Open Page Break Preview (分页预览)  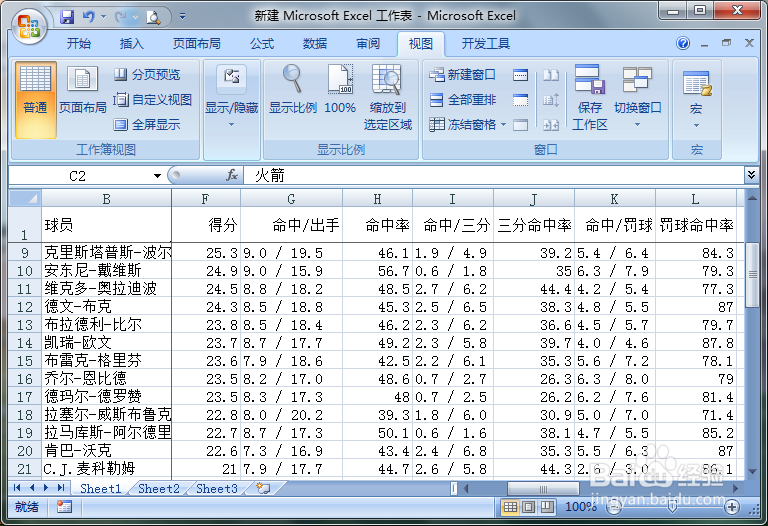(x=147, y=74)
